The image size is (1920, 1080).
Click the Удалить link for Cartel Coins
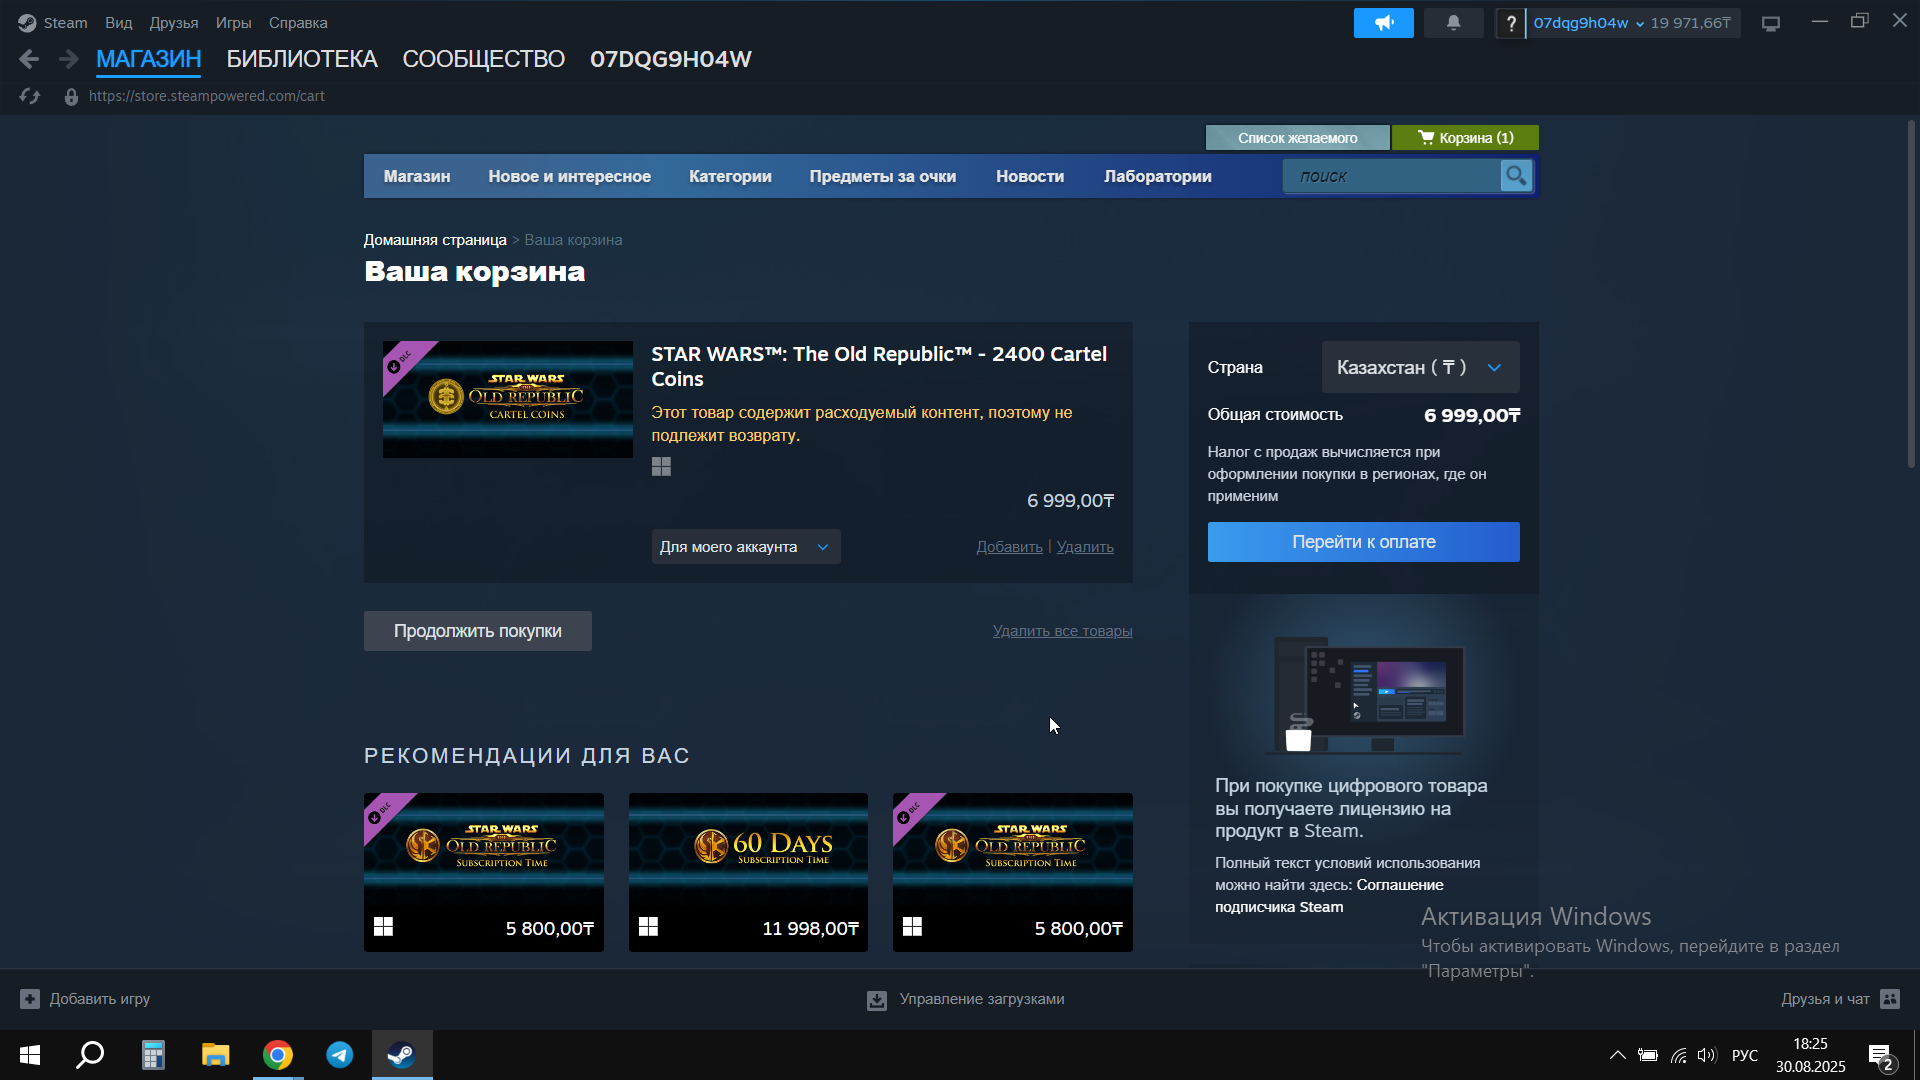[1085, 547]
